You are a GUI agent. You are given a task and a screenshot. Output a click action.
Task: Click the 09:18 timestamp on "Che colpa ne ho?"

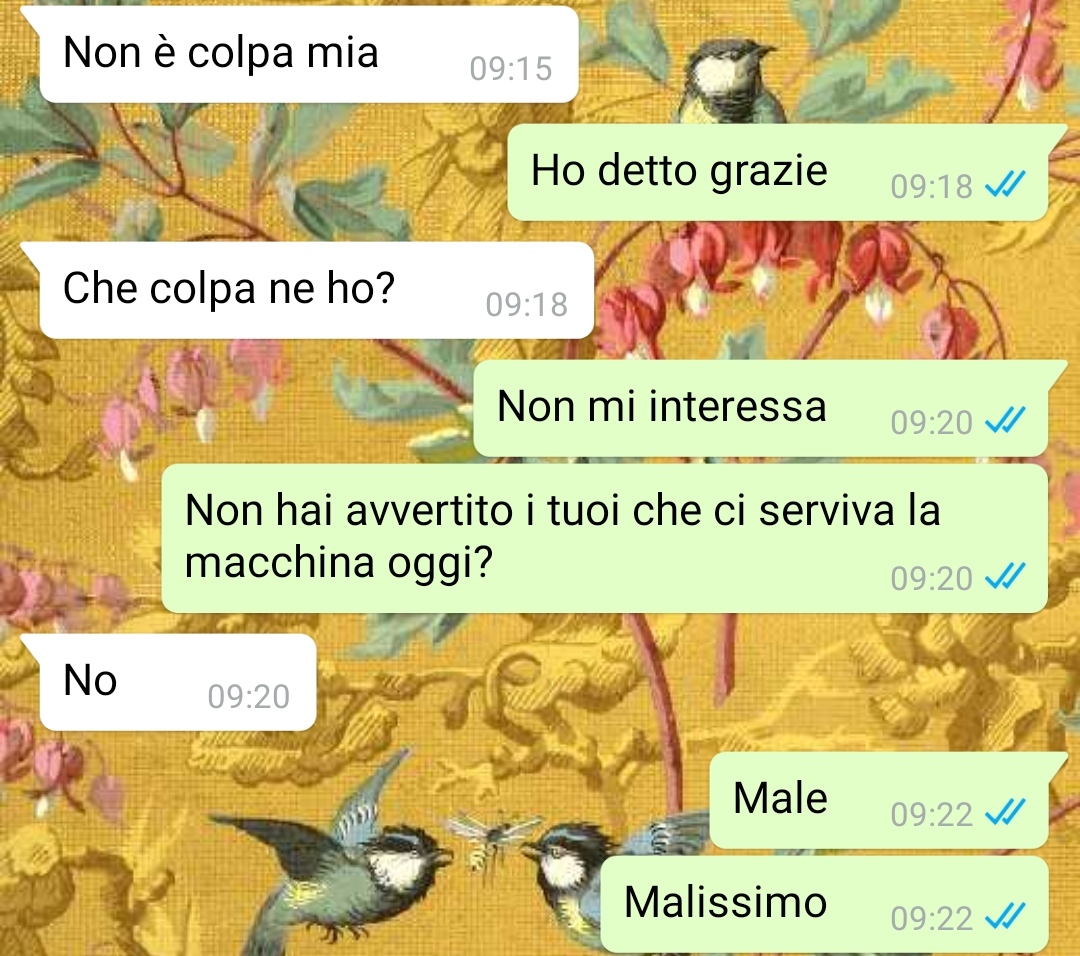[526, 304]
